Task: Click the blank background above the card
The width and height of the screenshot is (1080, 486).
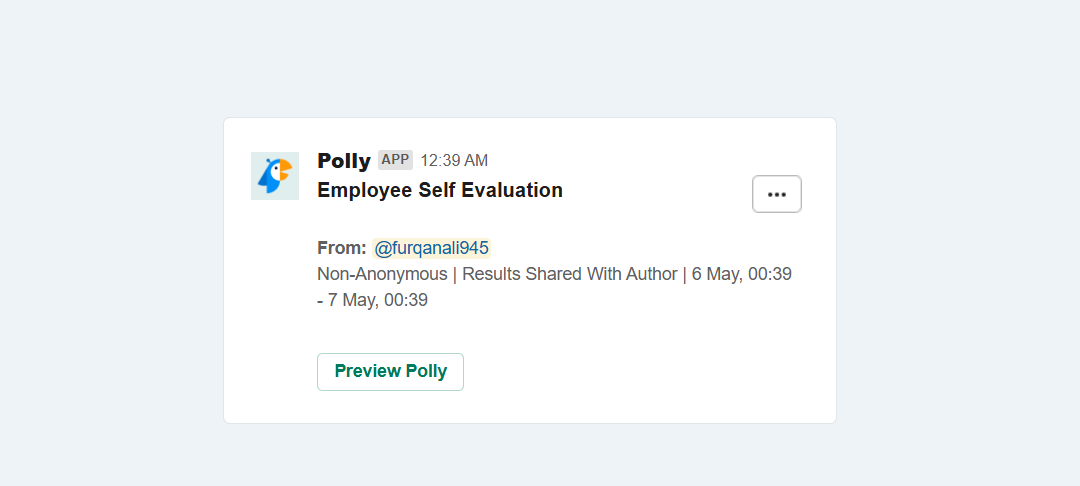Action: click(530, 59)
